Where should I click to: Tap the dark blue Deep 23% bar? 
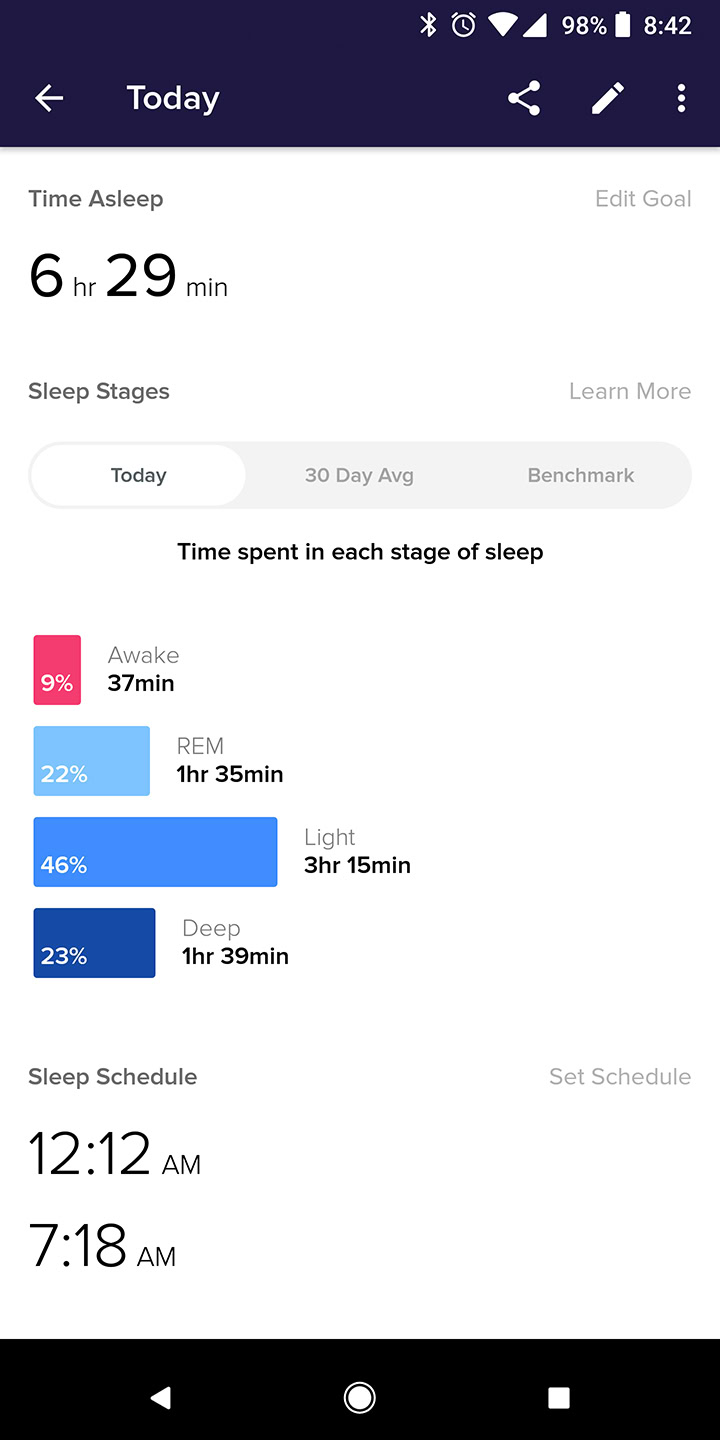click(x=94, y=943)
